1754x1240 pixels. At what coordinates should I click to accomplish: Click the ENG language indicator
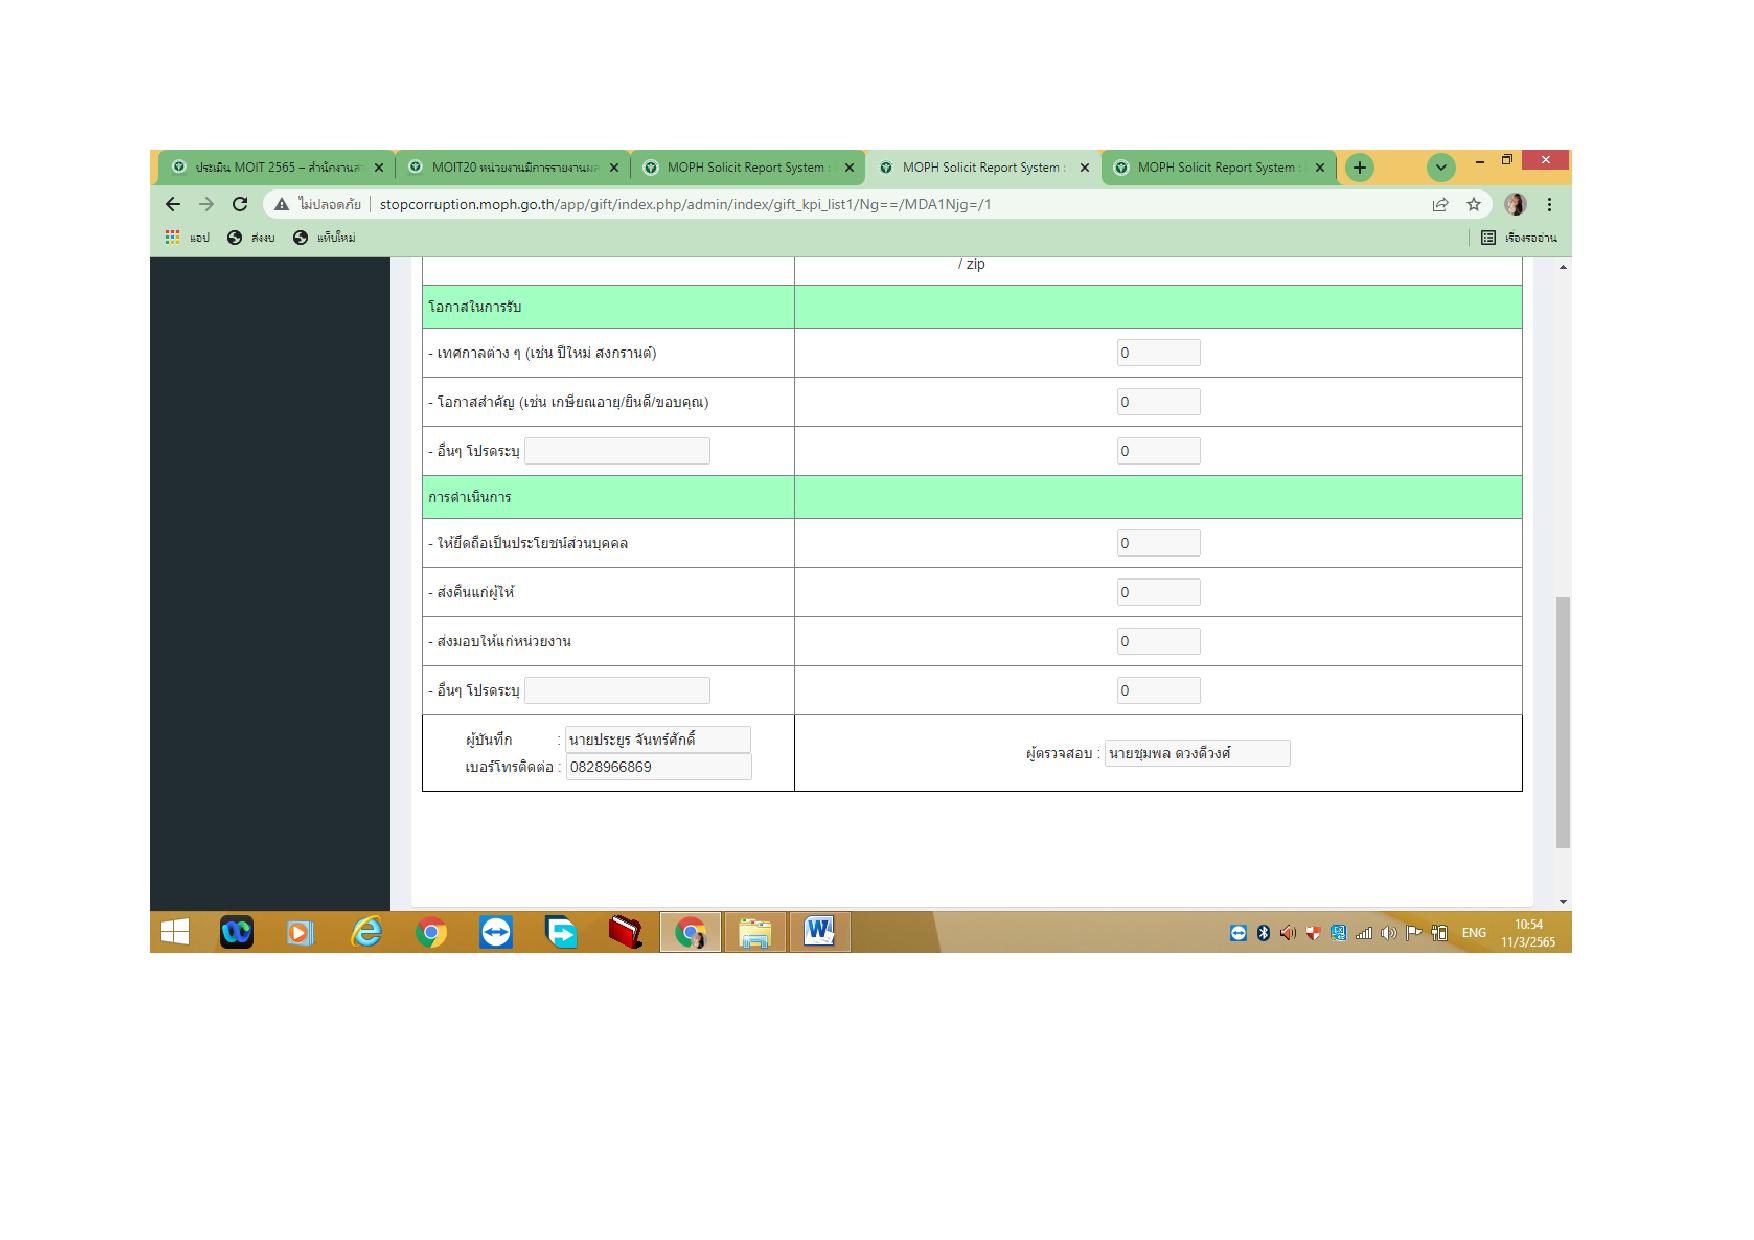pyautogui.click(x=1474, y=933)
